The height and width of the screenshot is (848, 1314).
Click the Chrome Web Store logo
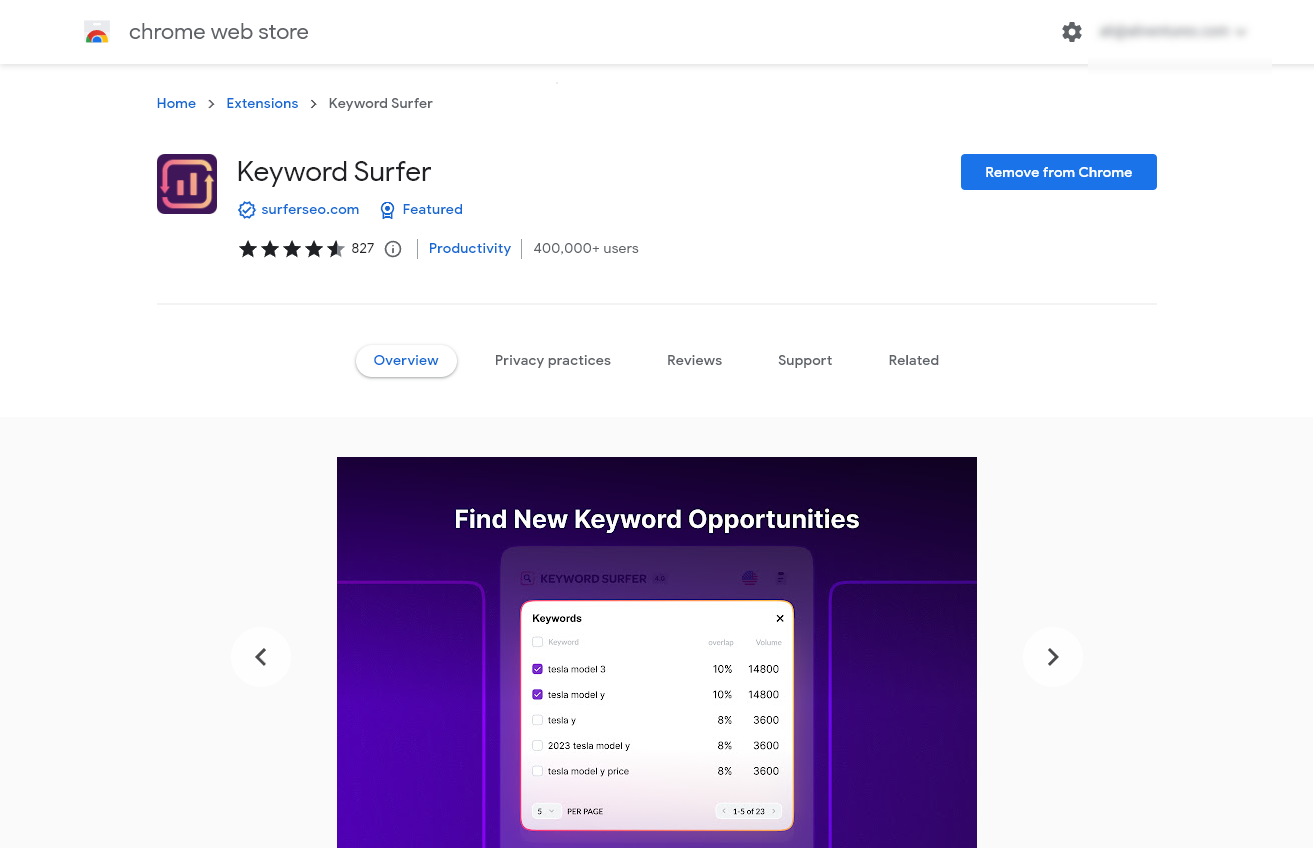tap(97, 32)
